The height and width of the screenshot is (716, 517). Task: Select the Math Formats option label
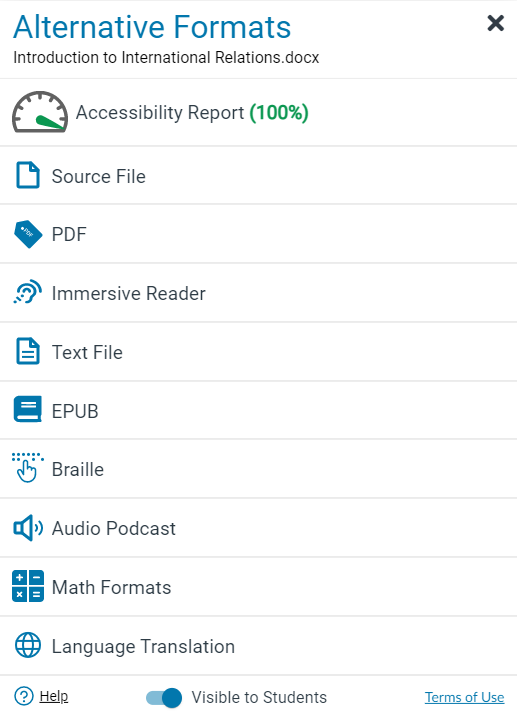[x=111, y=588]
